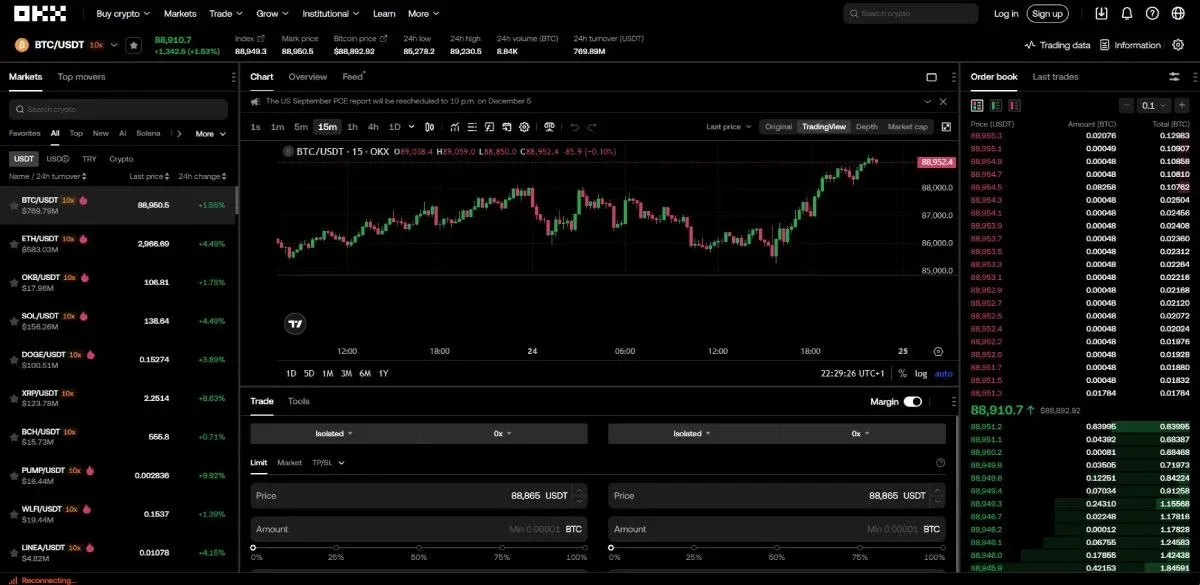
Task: Open candlestick chart type icon
Action: 430,127
